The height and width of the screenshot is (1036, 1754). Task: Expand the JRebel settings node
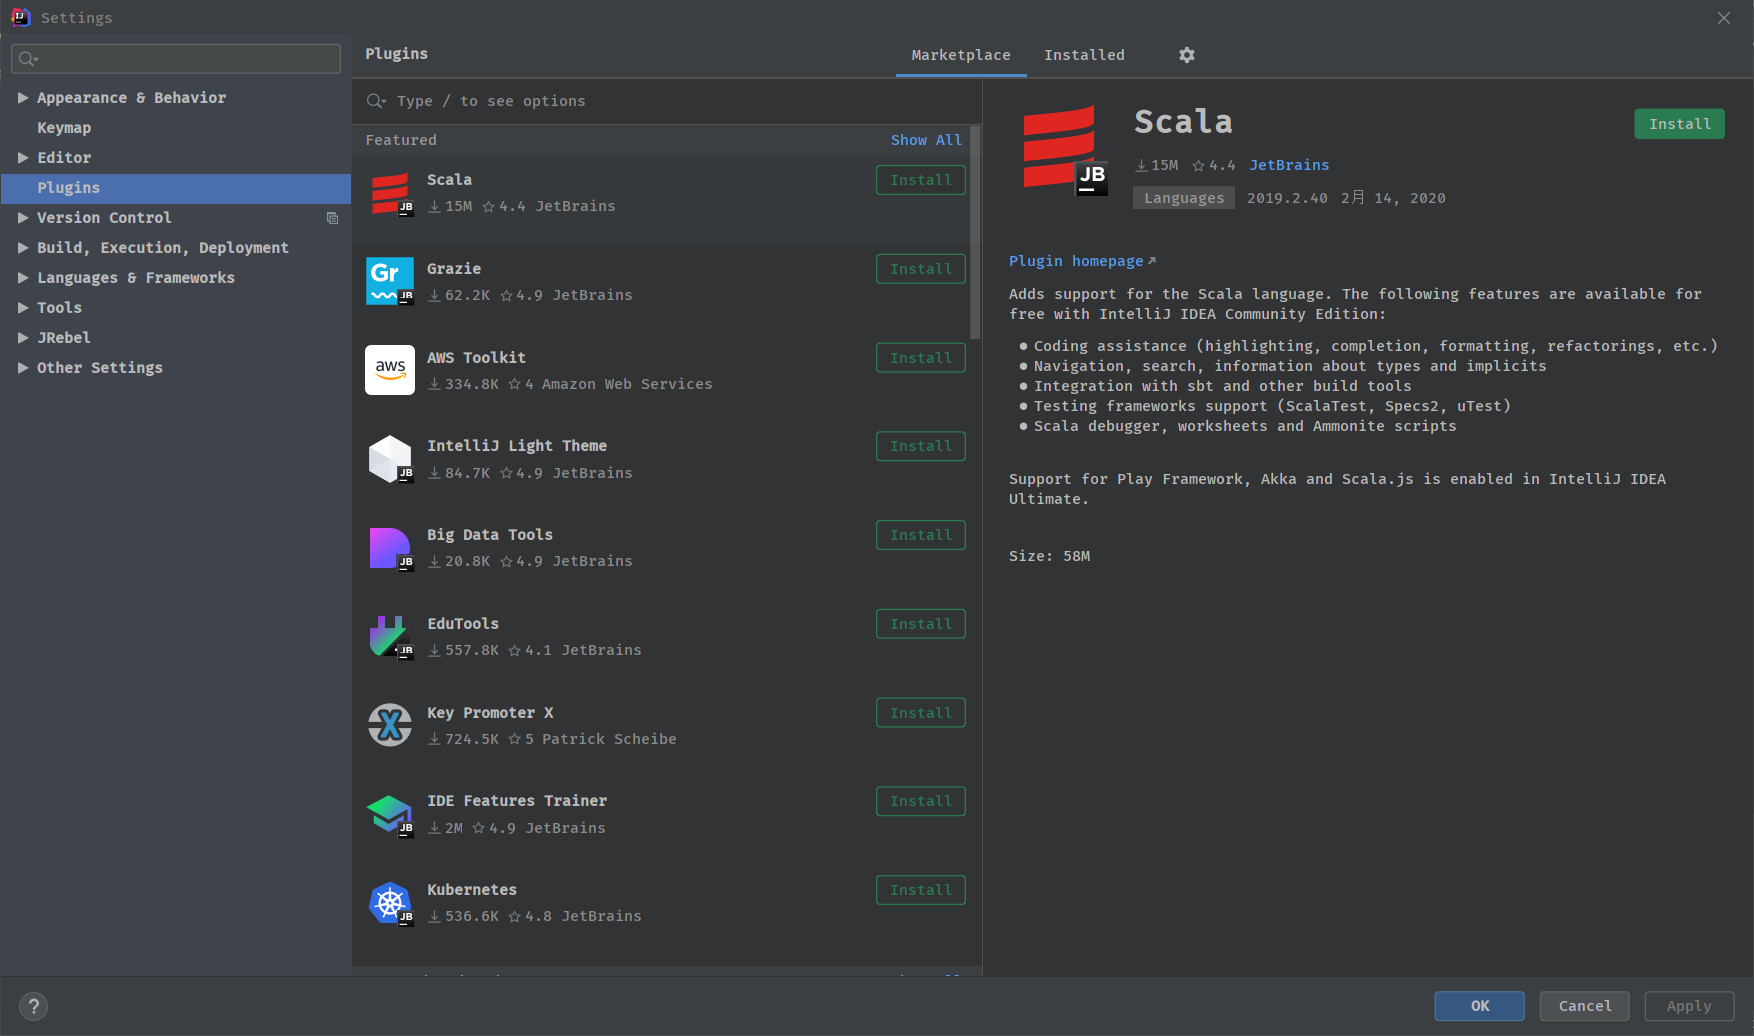(x=23, y=338)
